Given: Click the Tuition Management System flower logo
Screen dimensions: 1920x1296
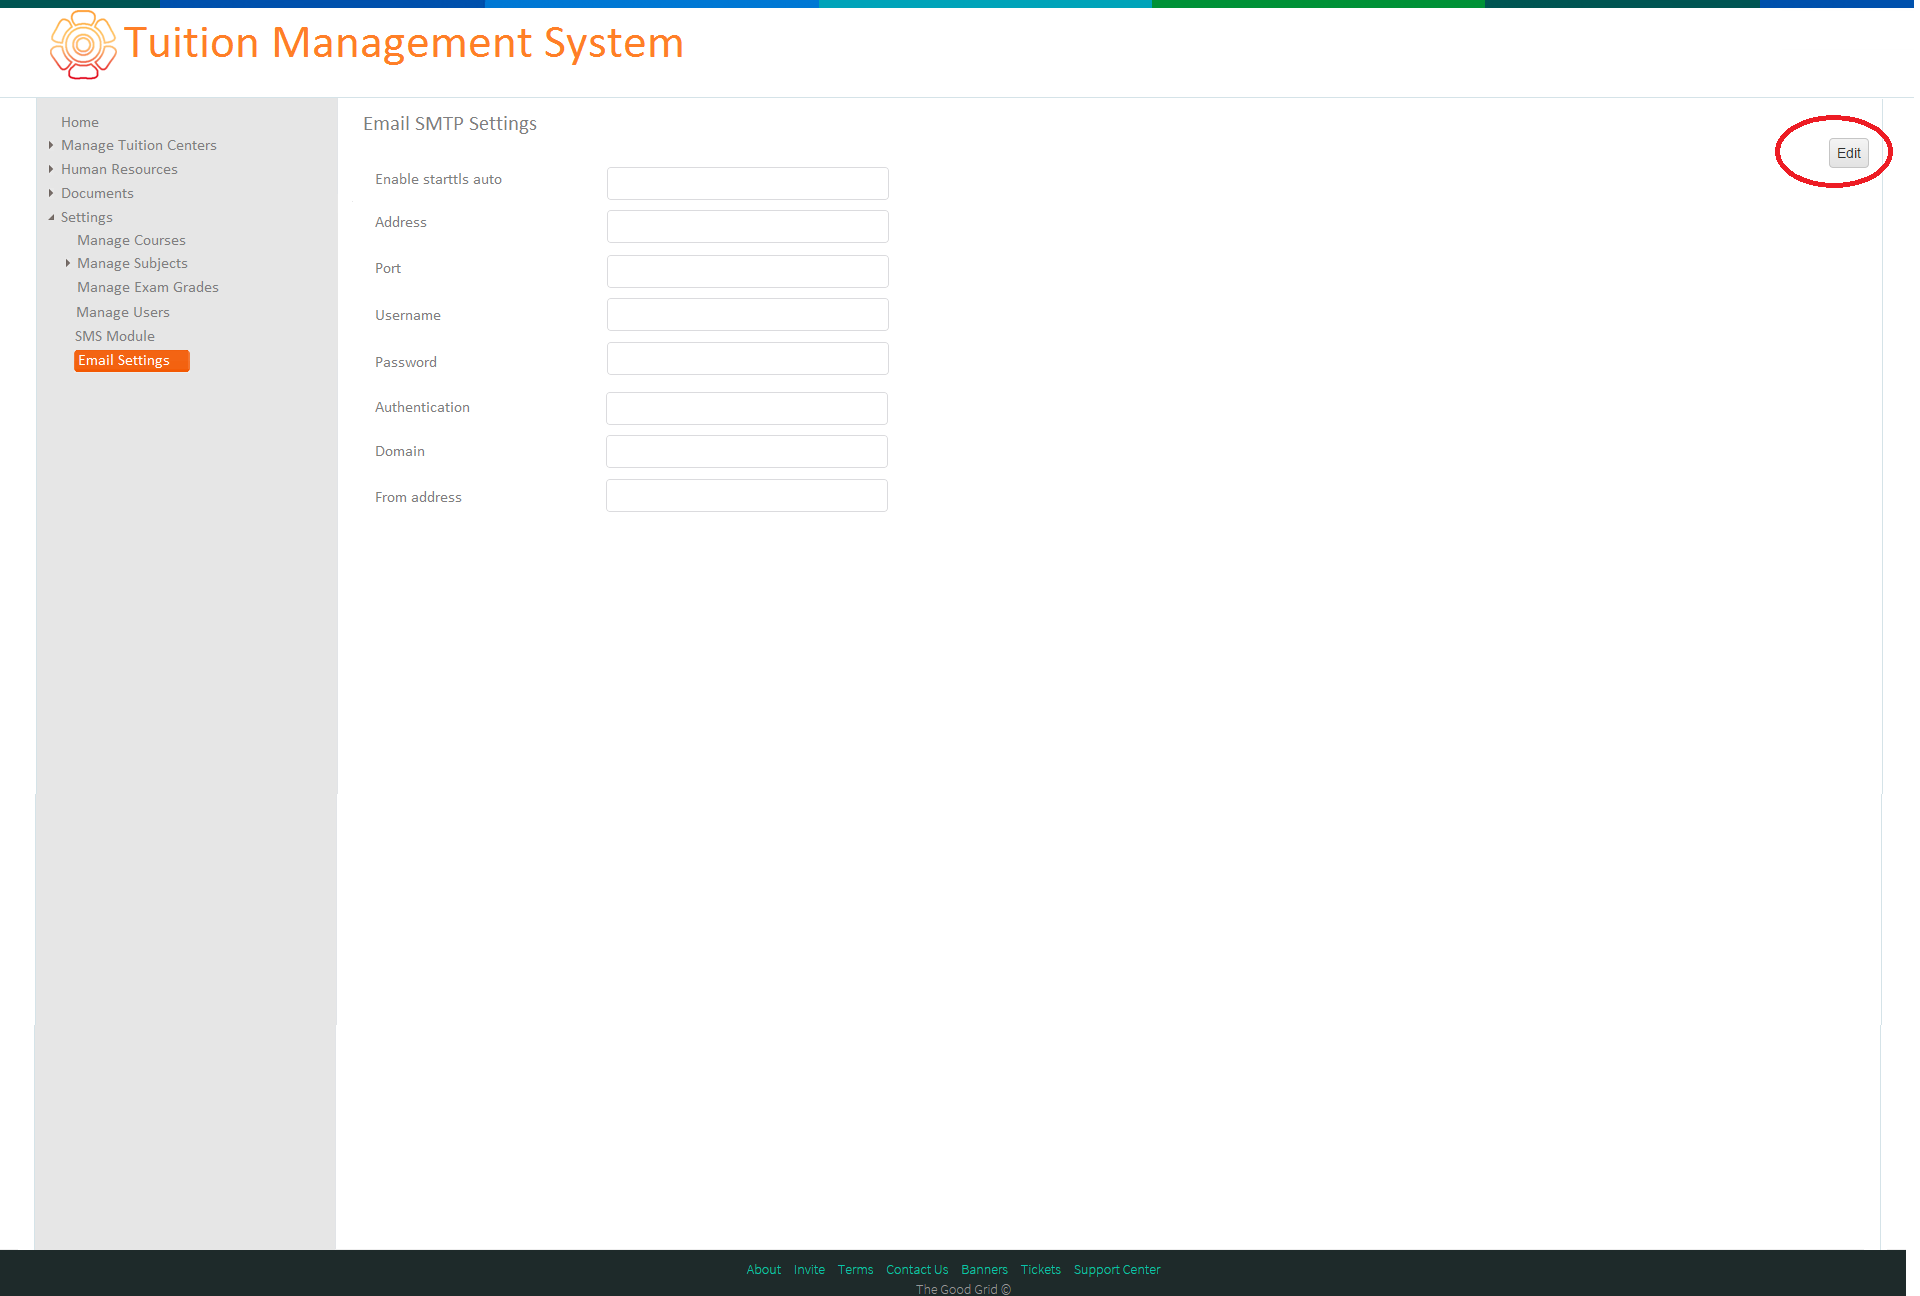Looking at the screenshot, I should 83,45.
